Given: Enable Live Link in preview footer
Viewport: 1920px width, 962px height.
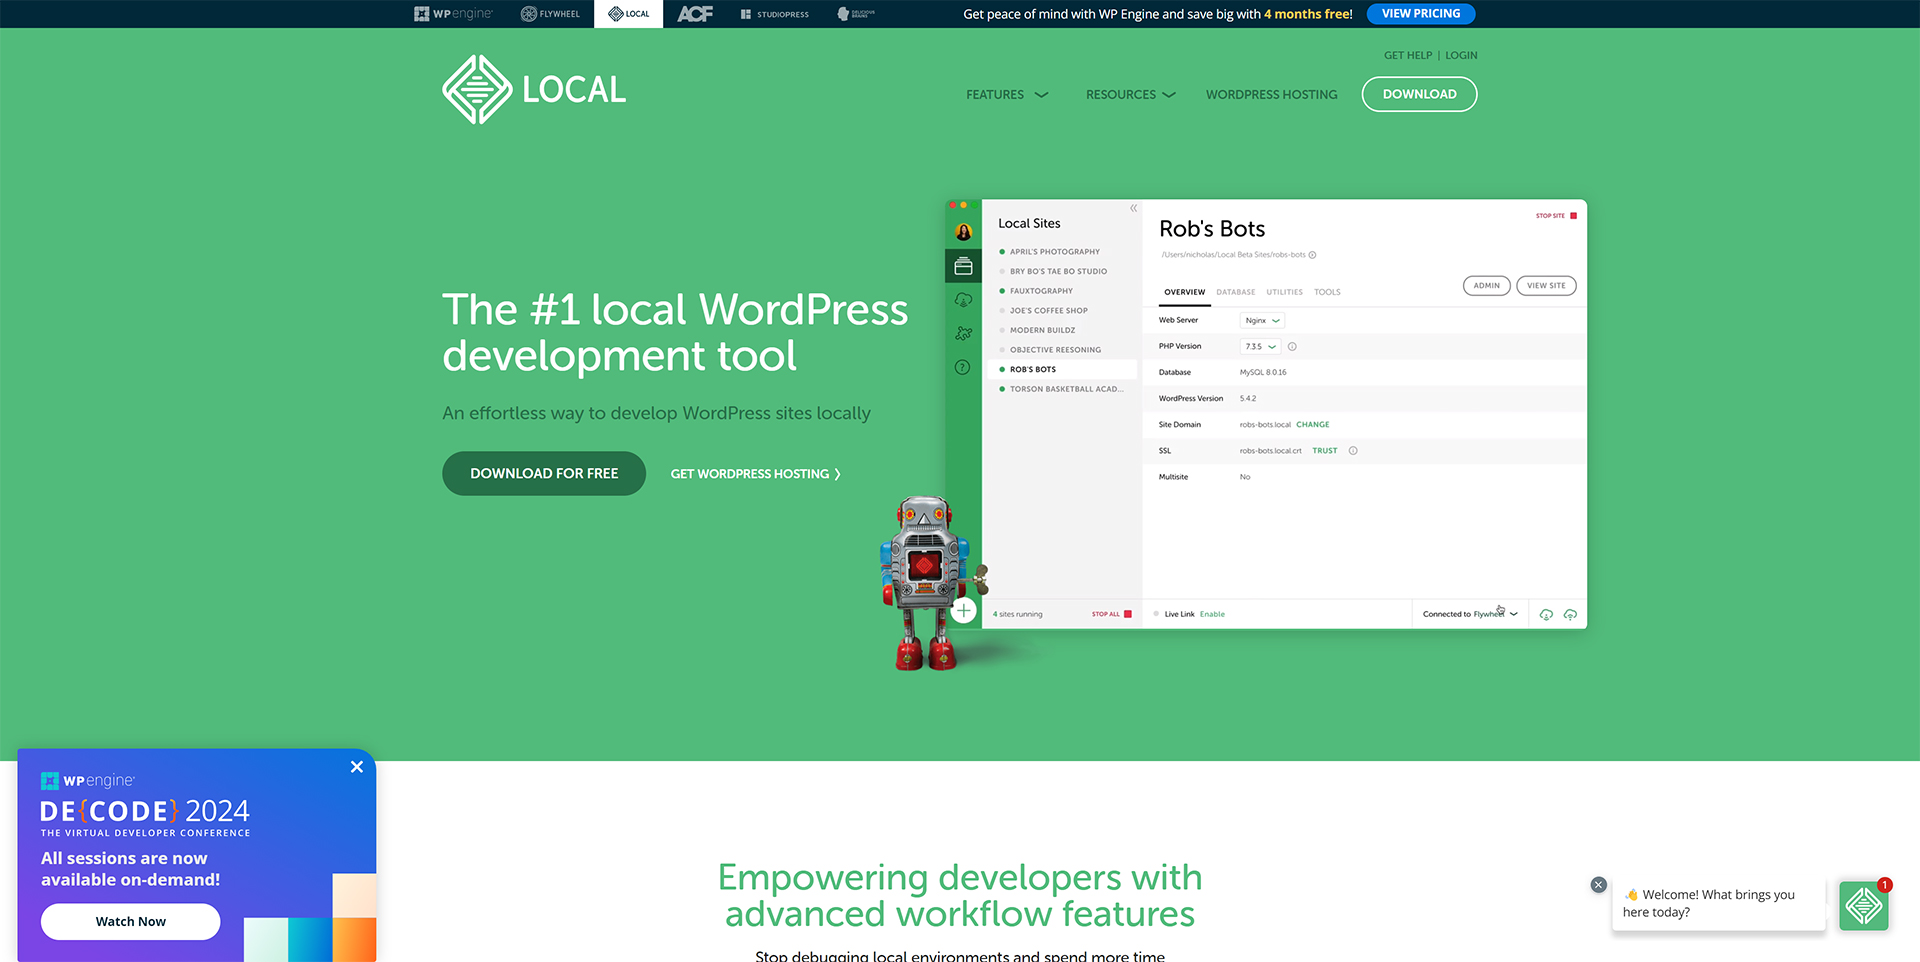Looking at the screenshot, I should (x=1212, y=614).
